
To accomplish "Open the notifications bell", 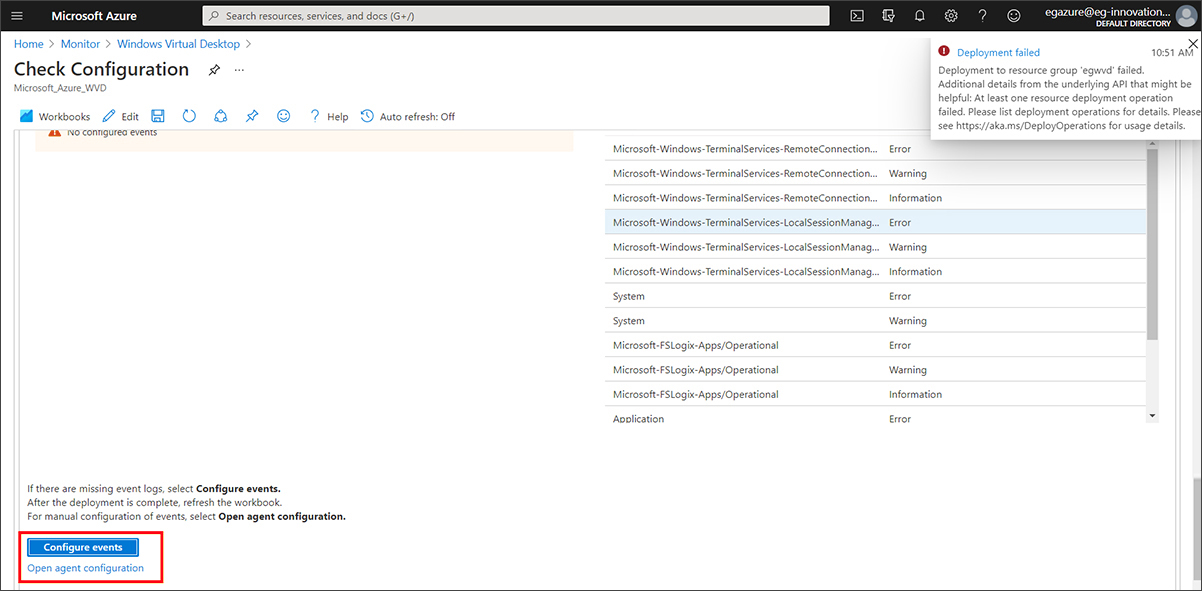I will tap(919, 16).
